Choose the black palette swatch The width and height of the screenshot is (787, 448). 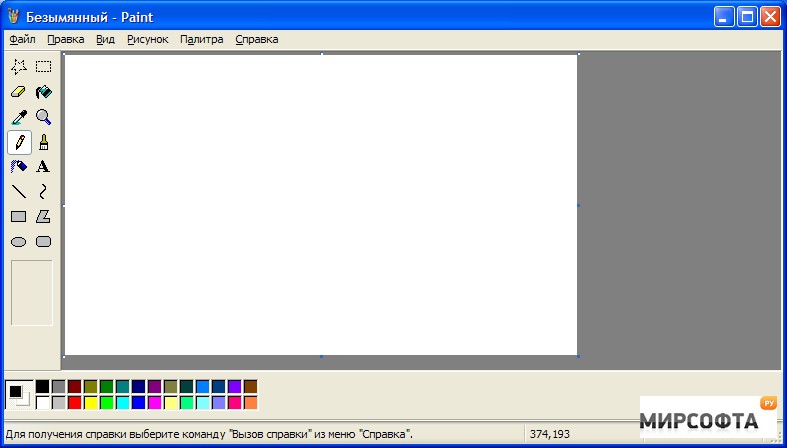click(x=43, y=387)
